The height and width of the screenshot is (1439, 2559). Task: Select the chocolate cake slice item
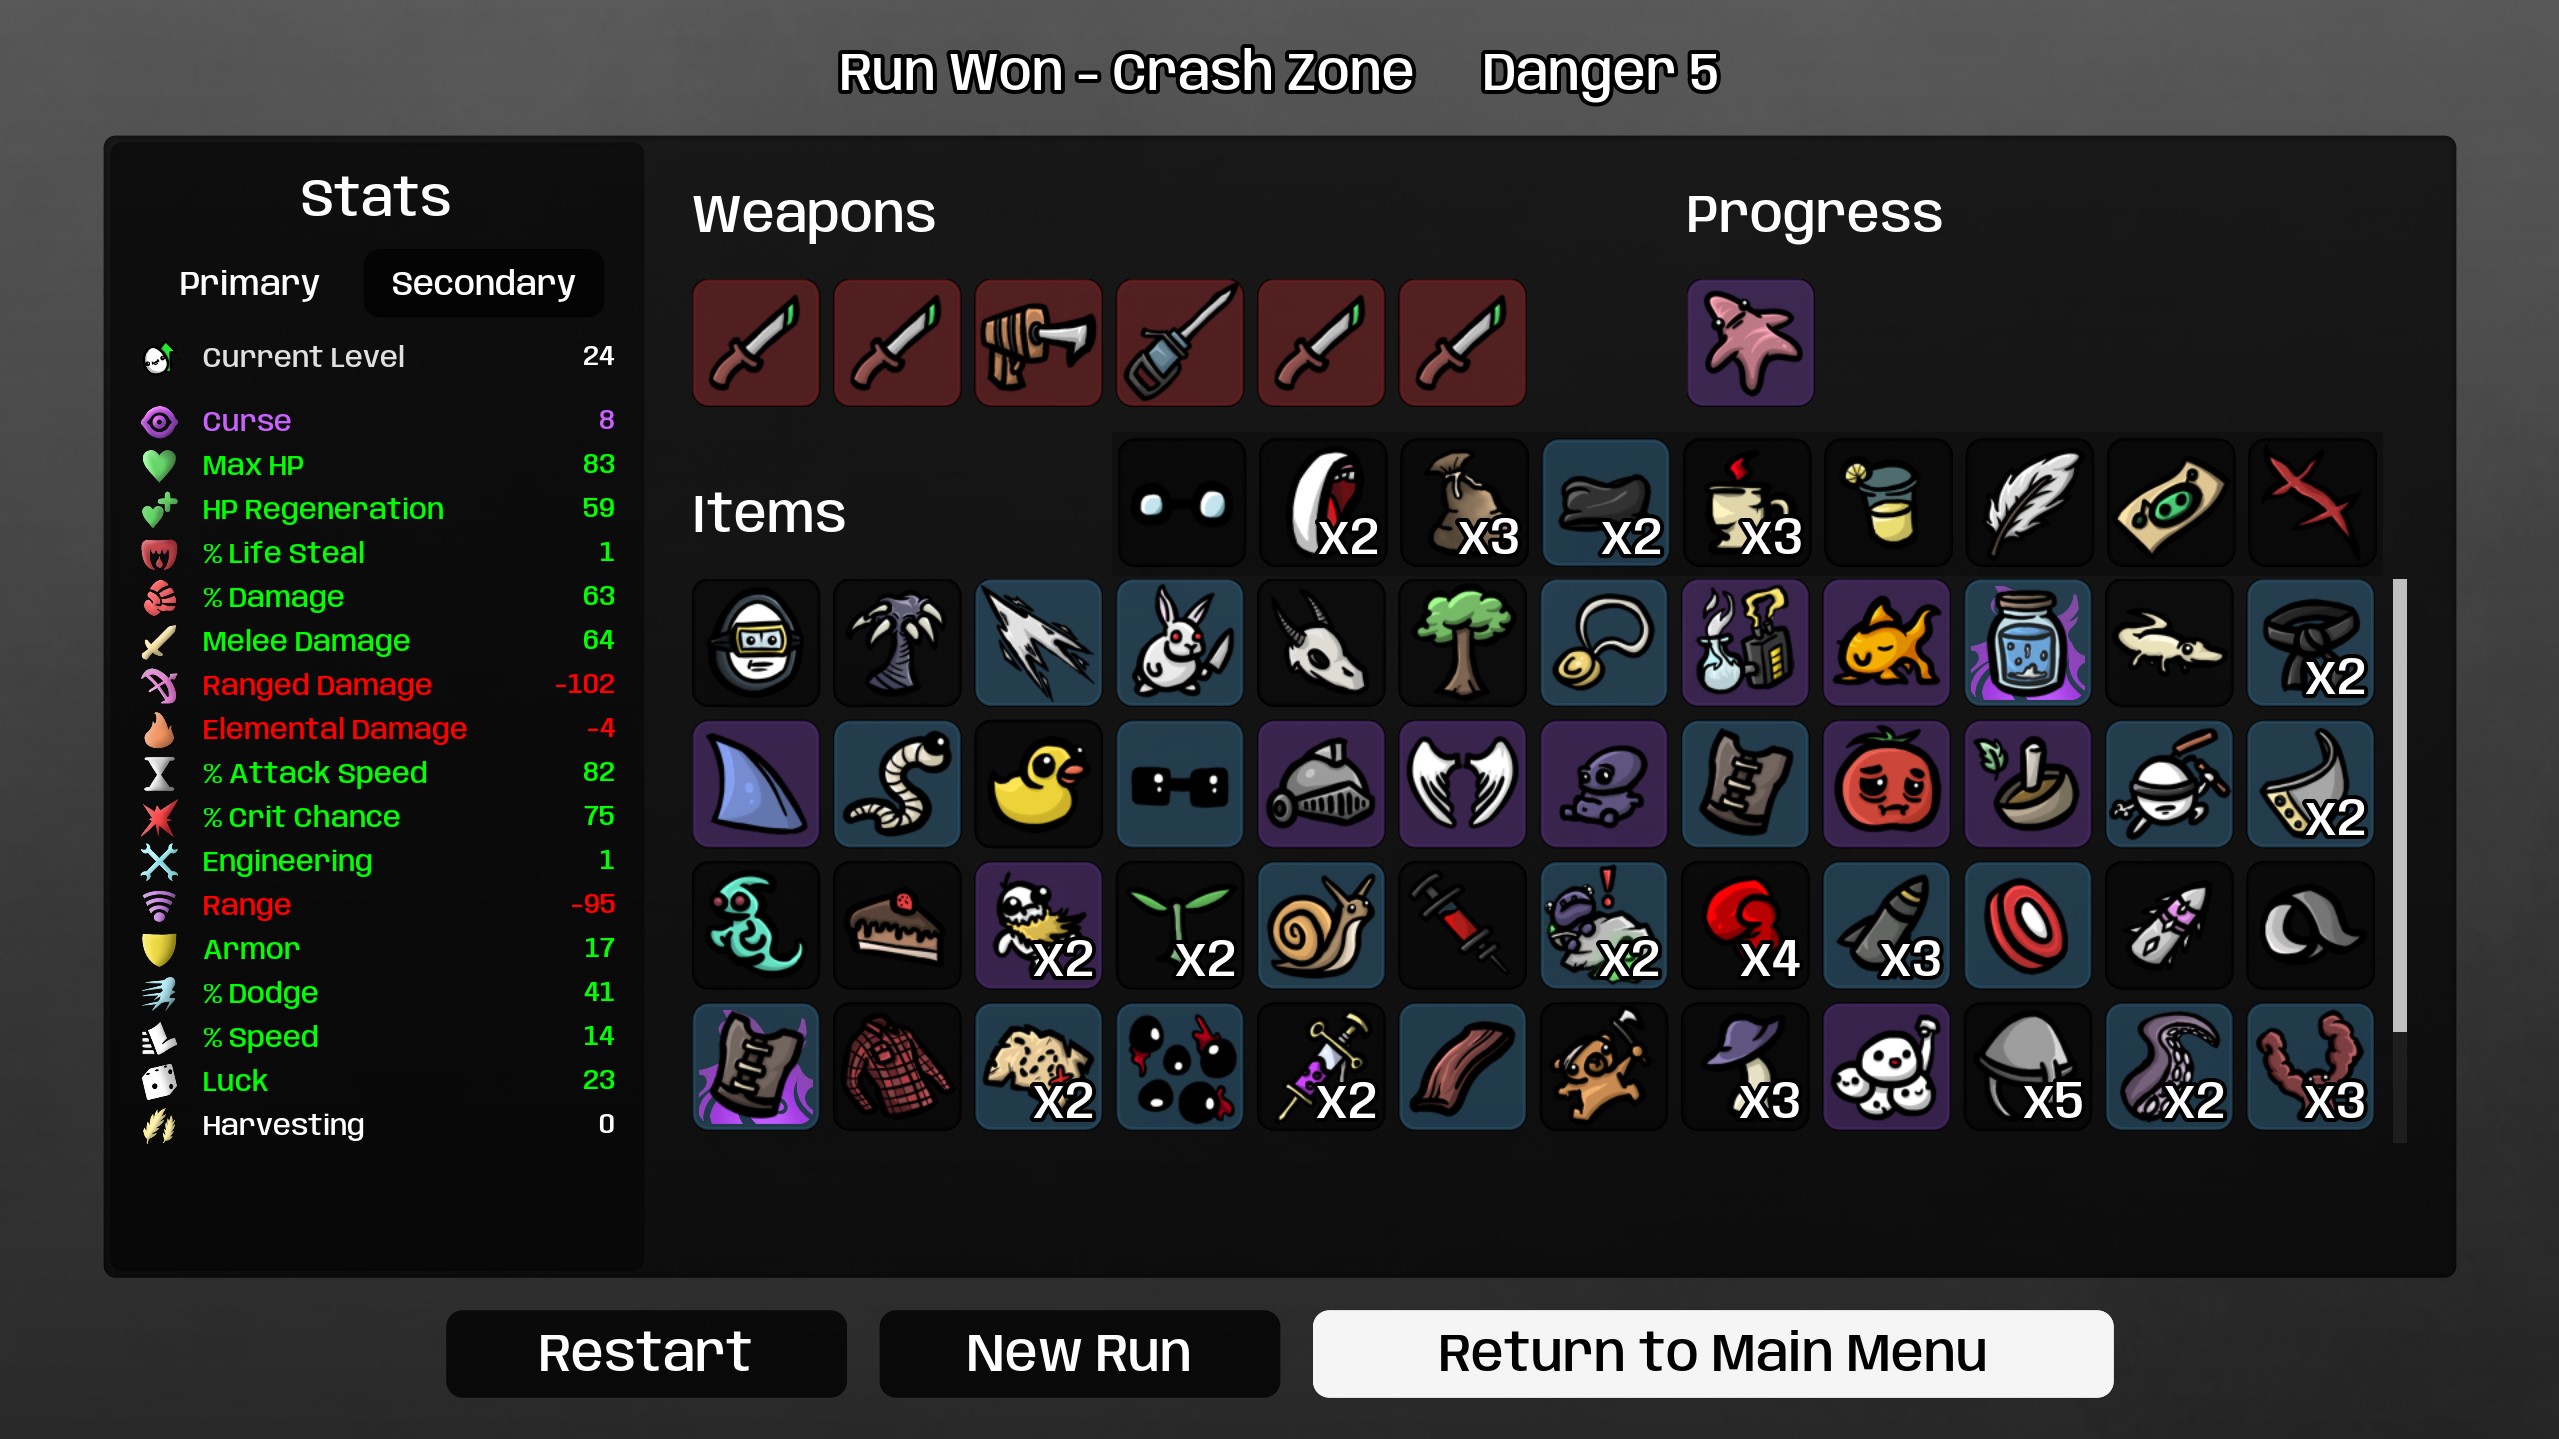point(897,925)
